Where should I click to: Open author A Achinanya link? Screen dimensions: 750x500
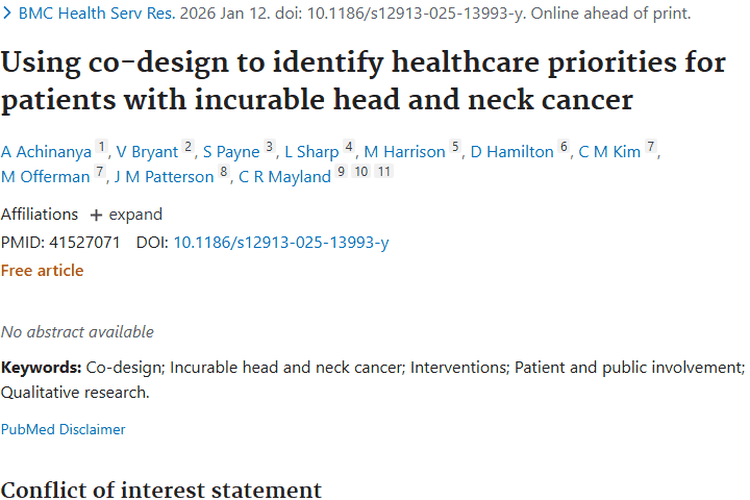46,152
